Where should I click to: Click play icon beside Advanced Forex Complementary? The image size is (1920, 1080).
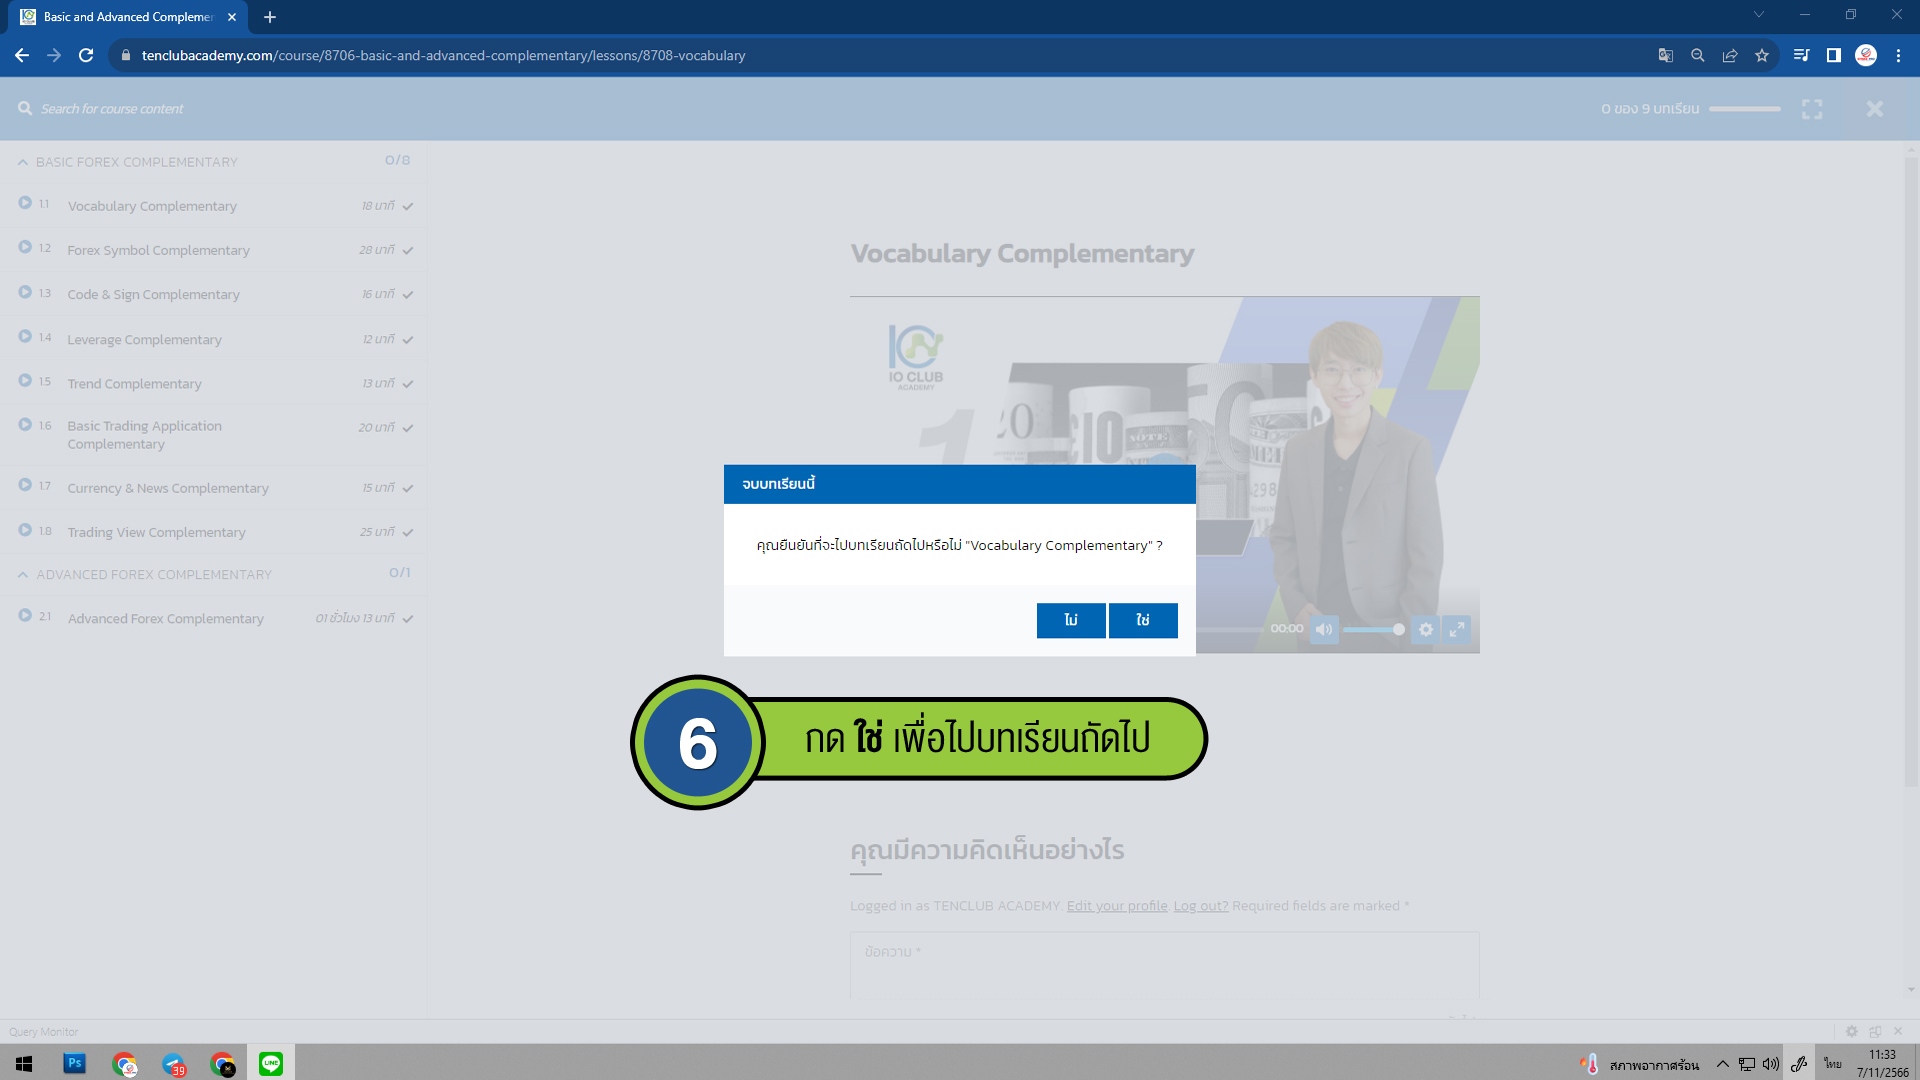point(25,615)
